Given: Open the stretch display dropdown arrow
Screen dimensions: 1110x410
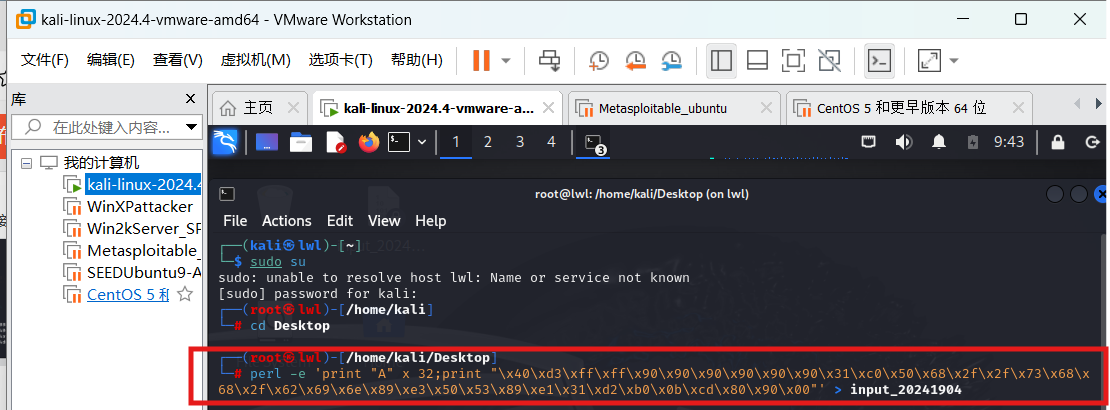Looking at the screenshot, I should point(953,61).
